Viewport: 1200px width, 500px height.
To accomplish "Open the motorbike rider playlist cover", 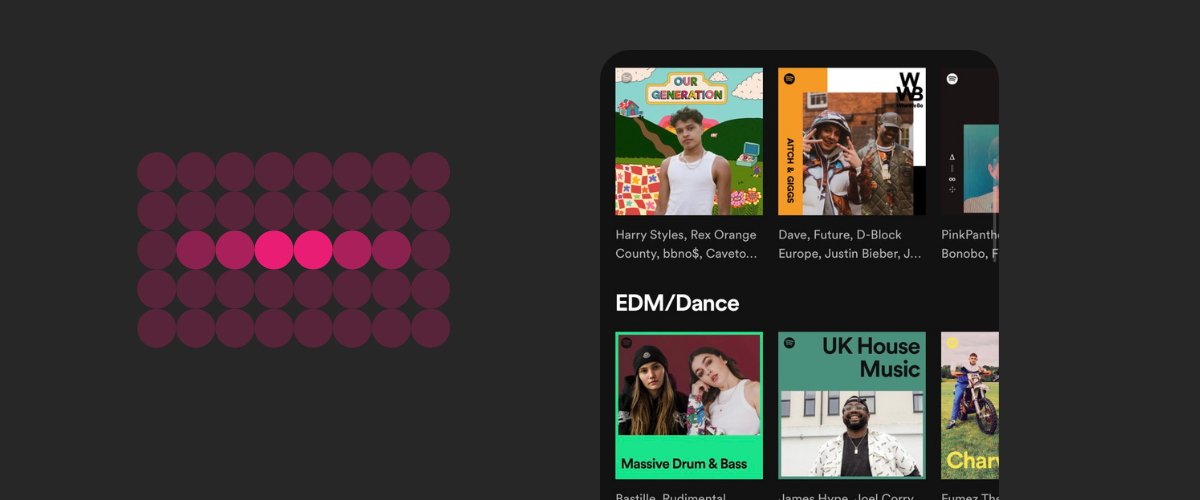I will (970, 406).
